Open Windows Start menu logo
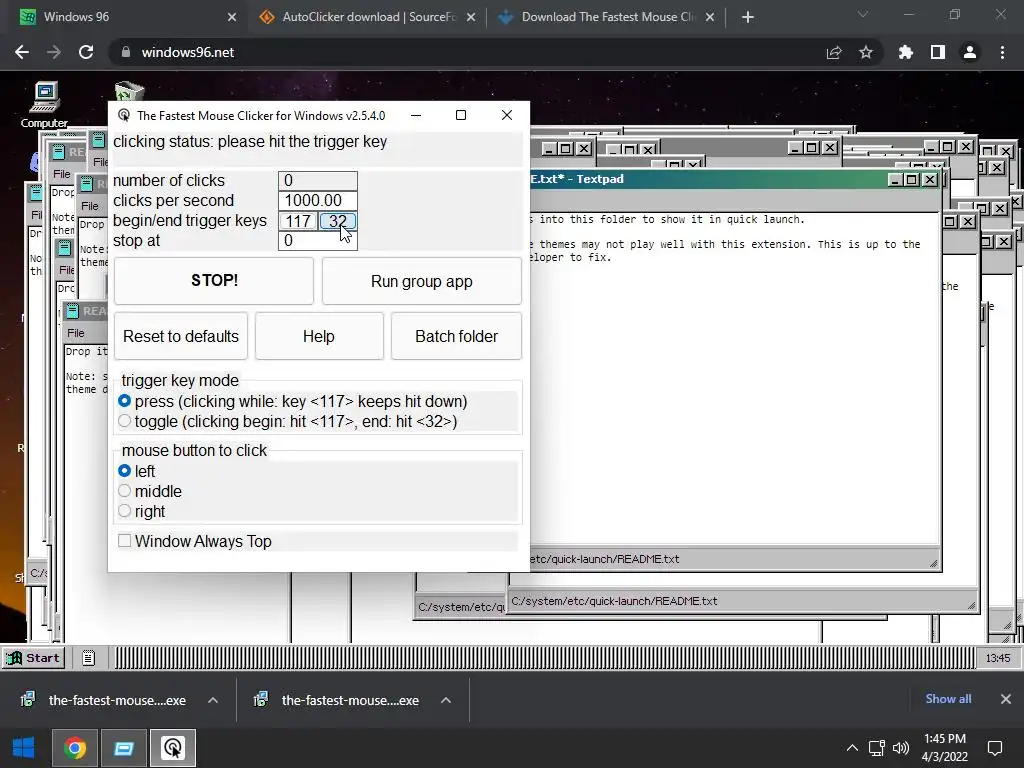1024x768 pixels. (24, 748)
